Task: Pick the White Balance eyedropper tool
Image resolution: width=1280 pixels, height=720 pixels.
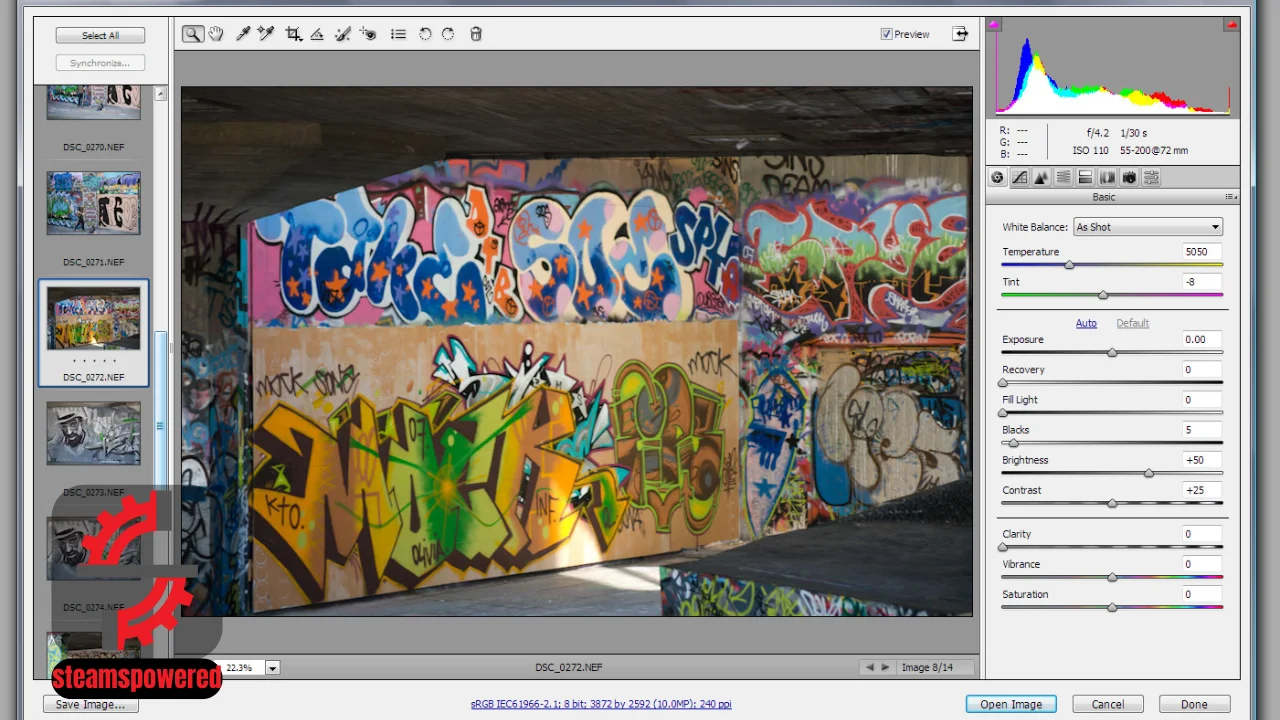Action: pos(243,34)
